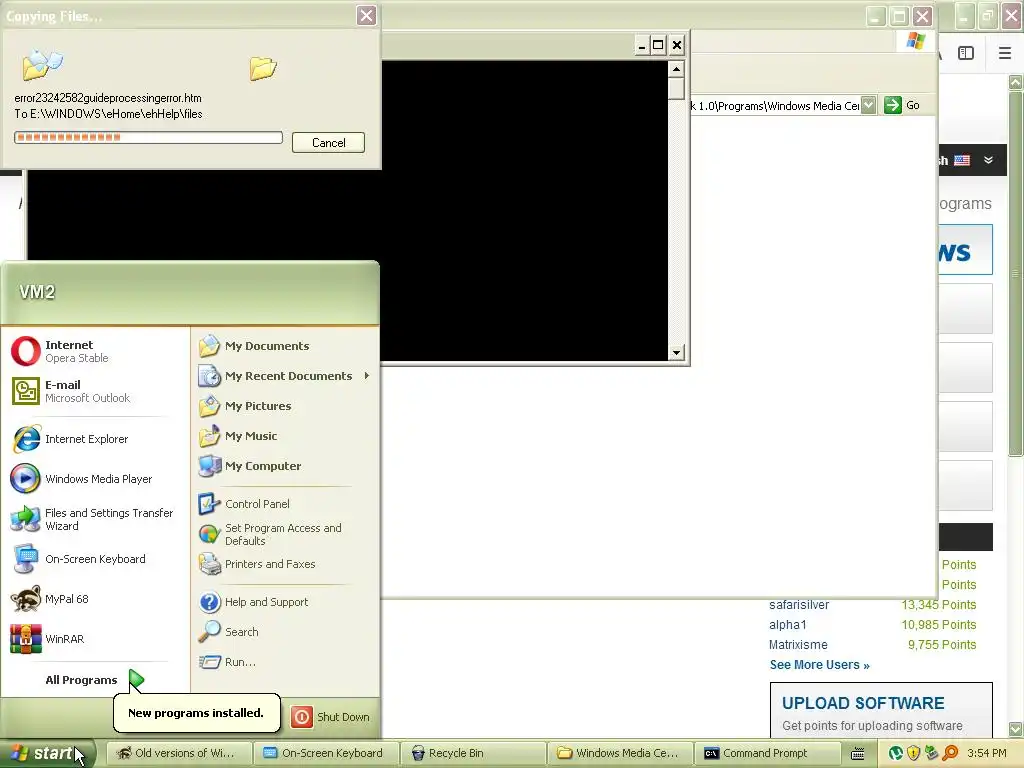1024x768 pixels.
Task: Cancel the file copy operation
Action: pos(328,142)
